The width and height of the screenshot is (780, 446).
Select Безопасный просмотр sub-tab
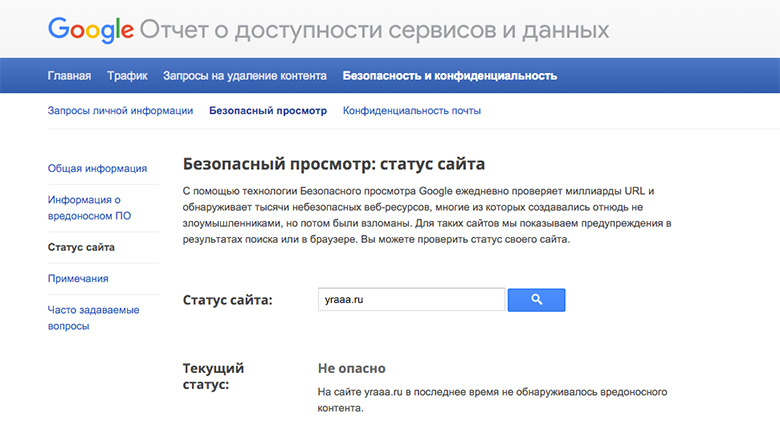268,110
